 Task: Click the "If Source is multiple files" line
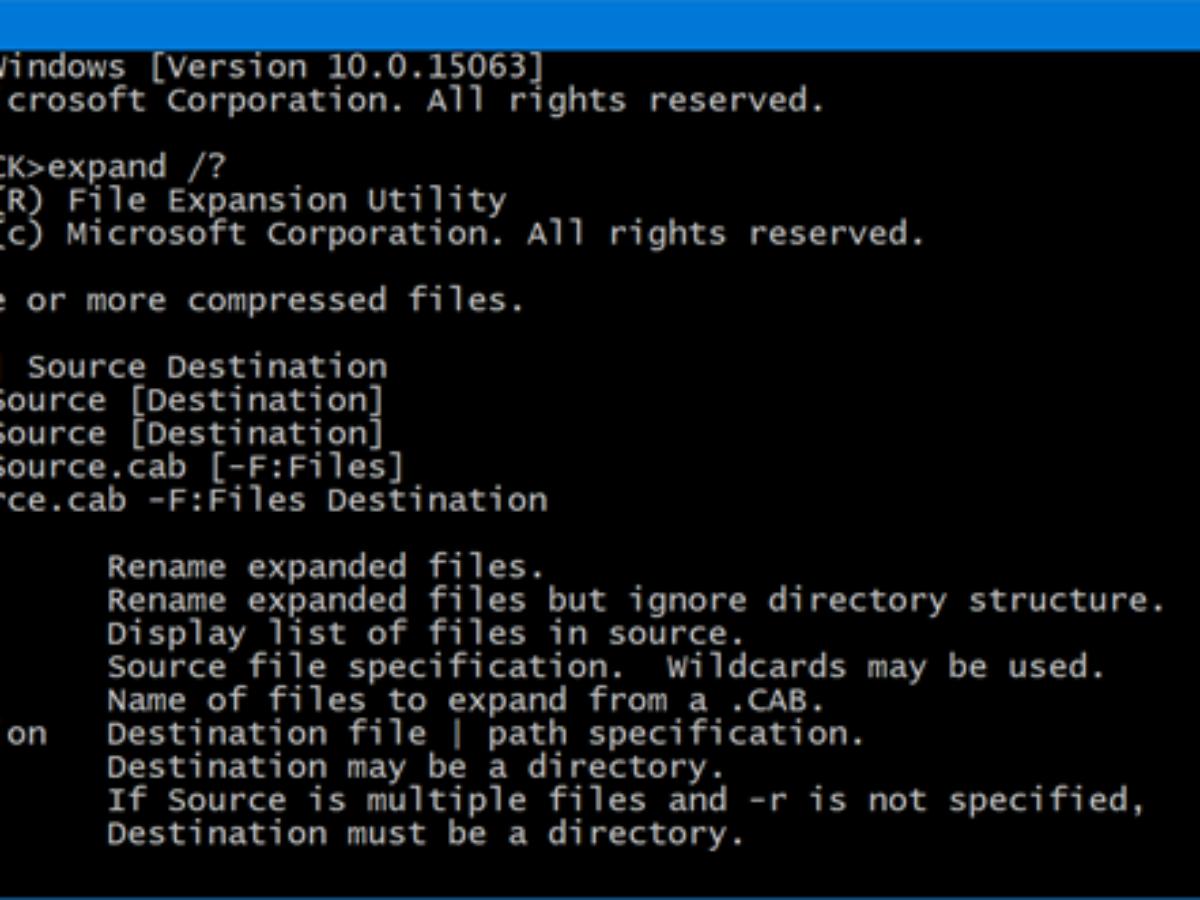pos(625,800)
